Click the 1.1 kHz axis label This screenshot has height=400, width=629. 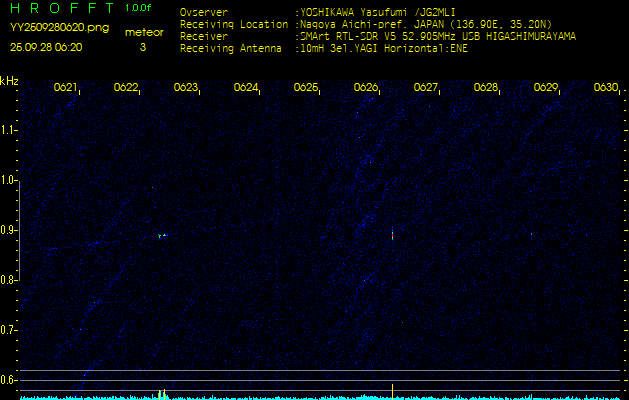(8, 131)
